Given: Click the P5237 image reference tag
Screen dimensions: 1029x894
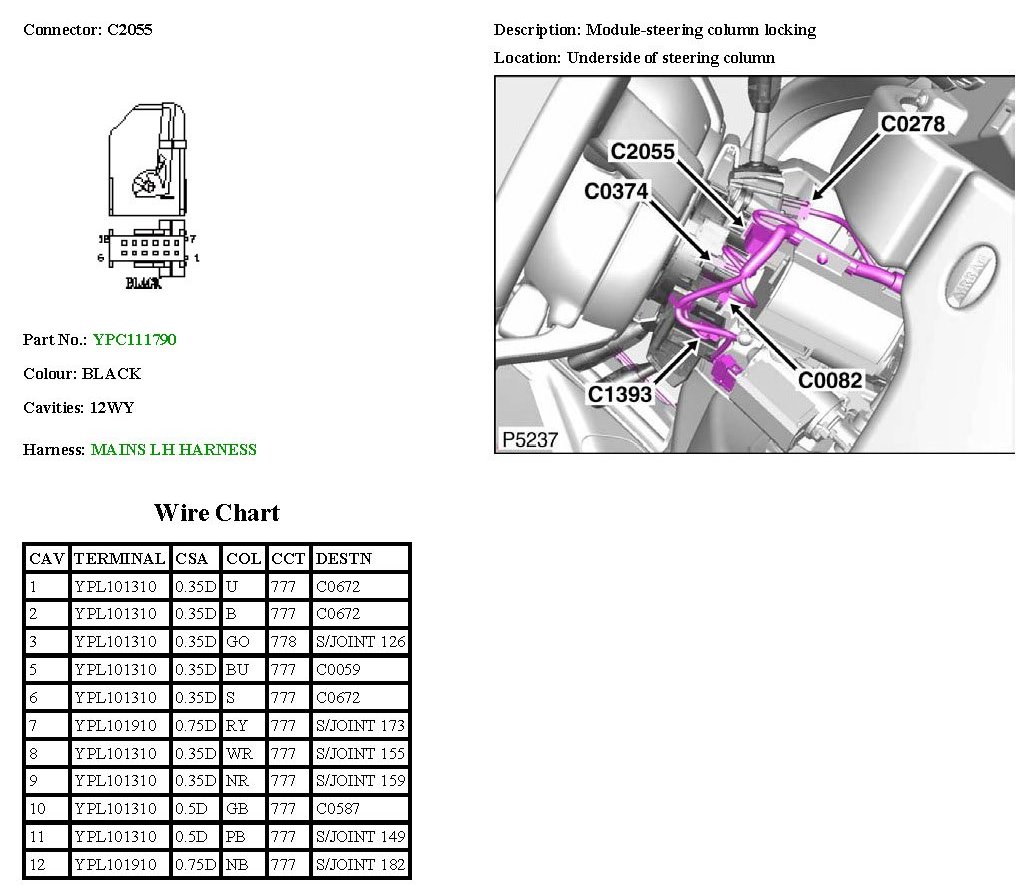Looking at the screenshot, I should pos(530,439).
